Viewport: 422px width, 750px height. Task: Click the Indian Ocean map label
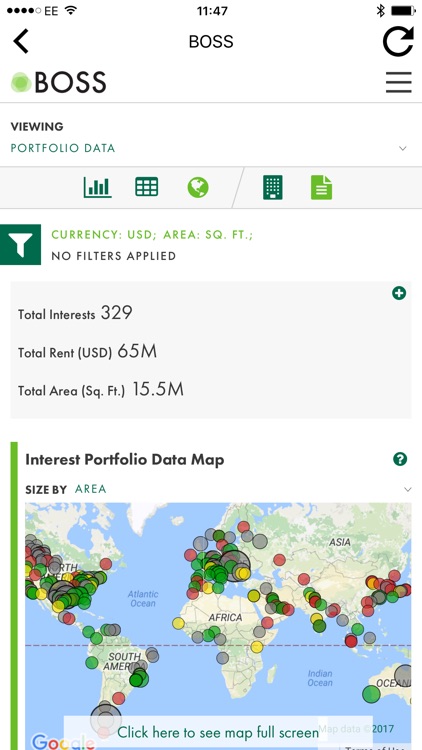click(320, 678)
